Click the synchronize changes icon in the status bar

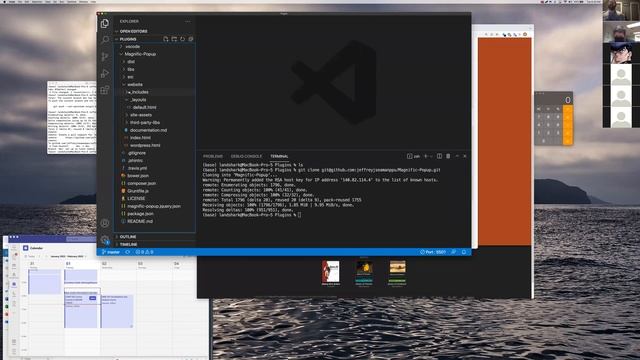[127, 252]
